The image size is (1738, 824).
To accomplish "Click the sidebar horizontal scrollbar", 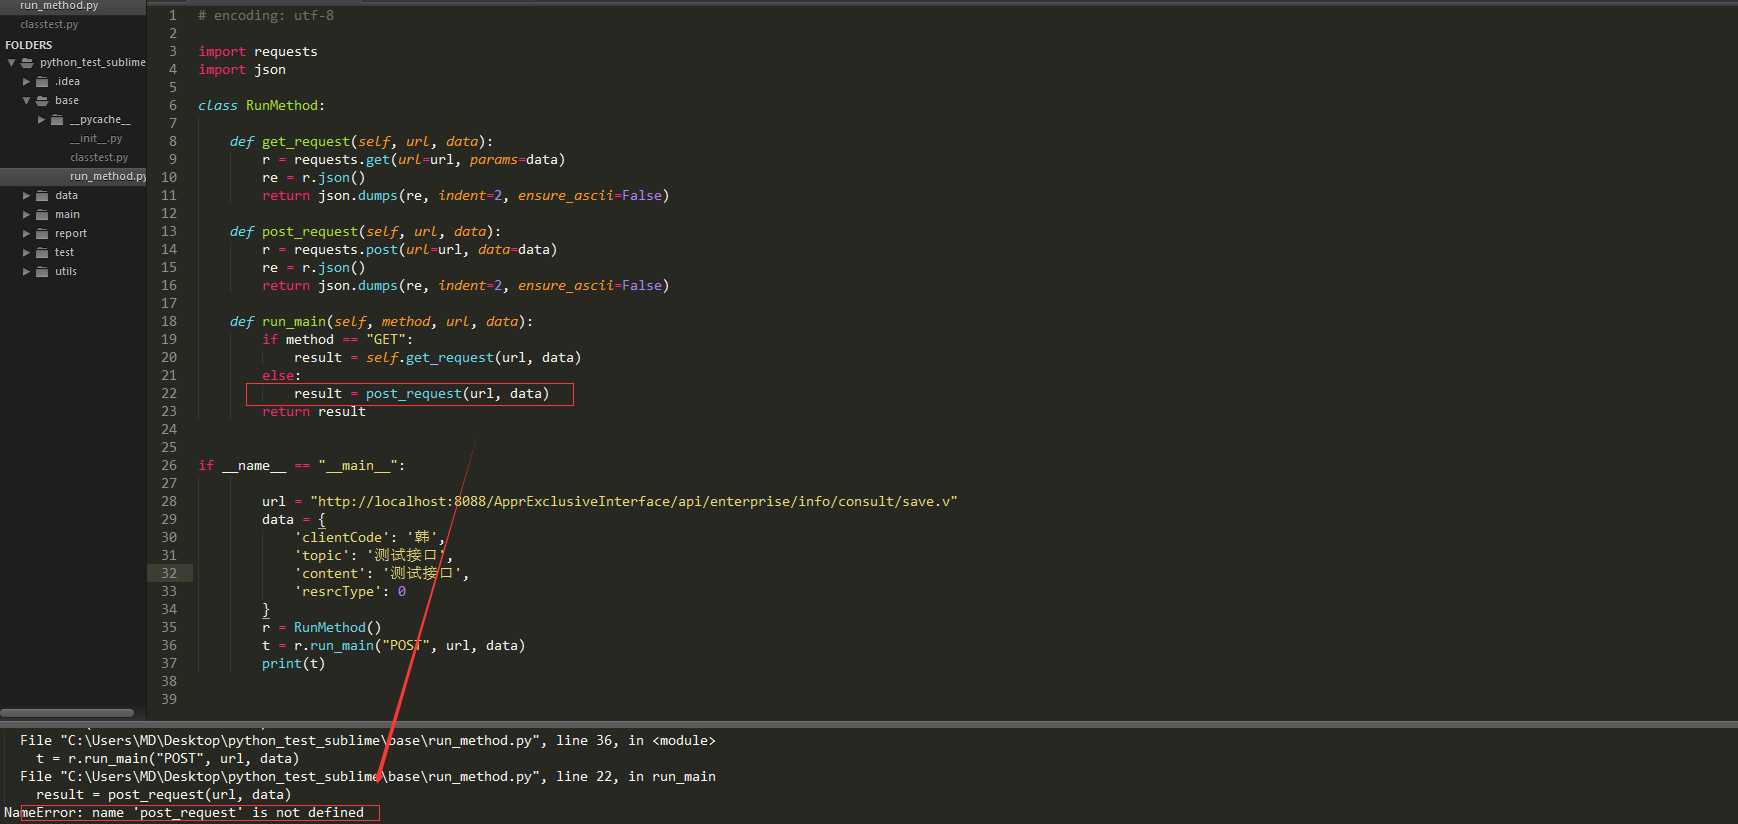I will click(67, 713).
